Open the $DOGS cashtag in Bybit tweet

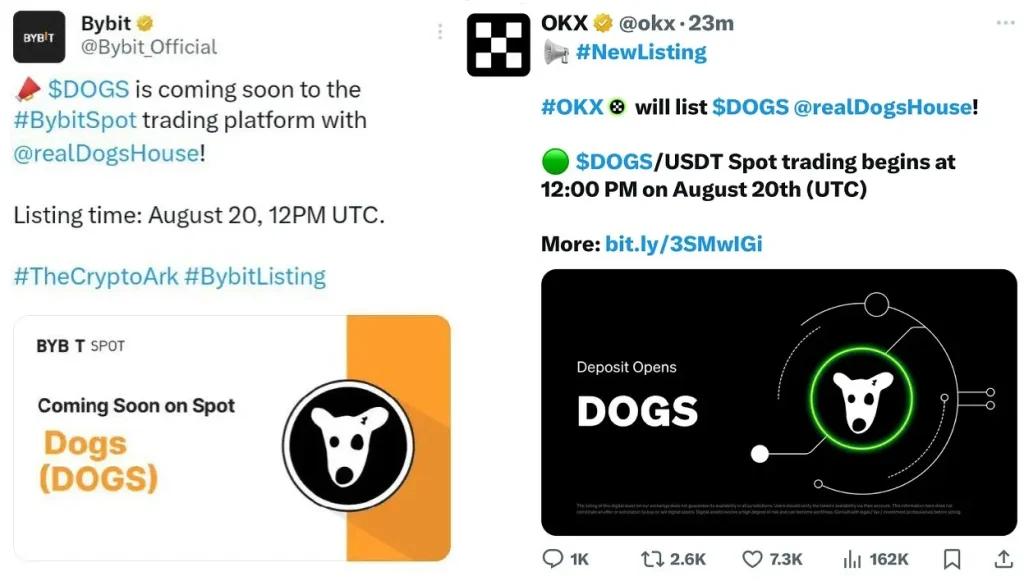(88, 89)
